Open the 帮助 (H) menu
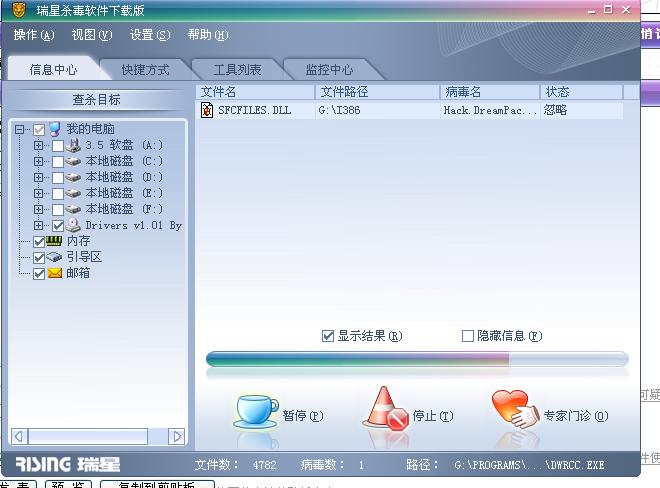The width and height of the screenshot is (660, 488). click(208, 35)
